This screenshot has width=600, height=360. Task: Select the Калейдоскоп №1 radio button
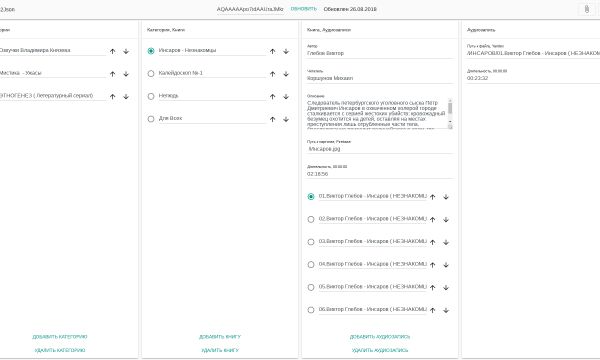(151, 73)
